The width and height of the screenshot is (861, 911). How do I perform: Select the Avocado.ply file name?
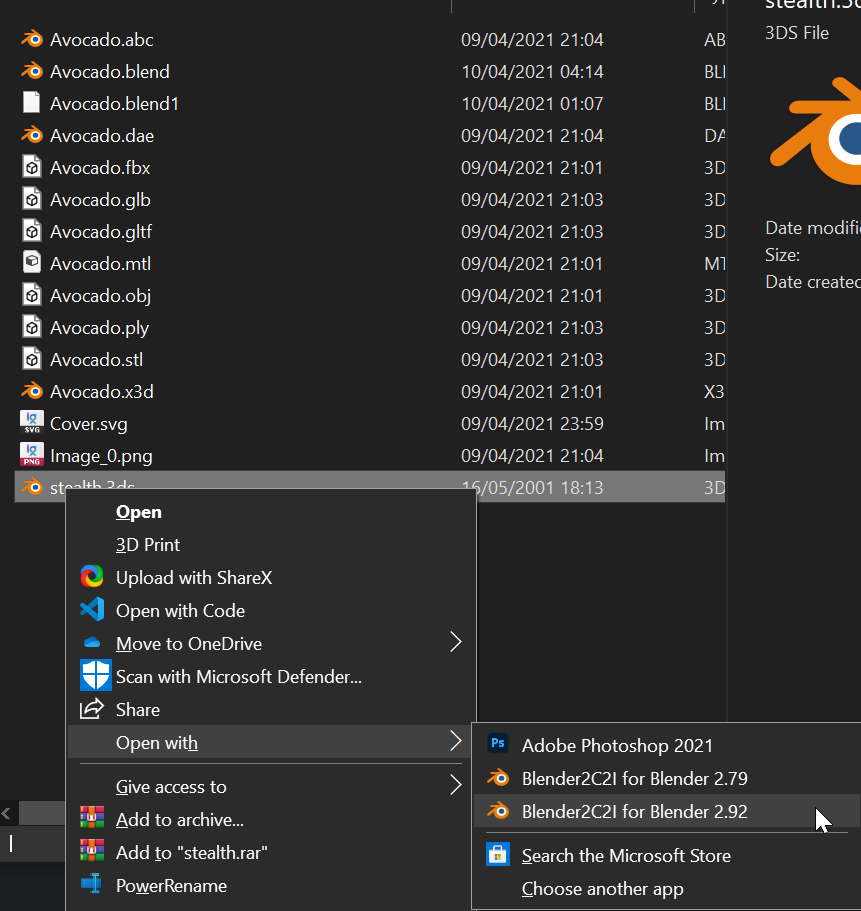[99, 328]
